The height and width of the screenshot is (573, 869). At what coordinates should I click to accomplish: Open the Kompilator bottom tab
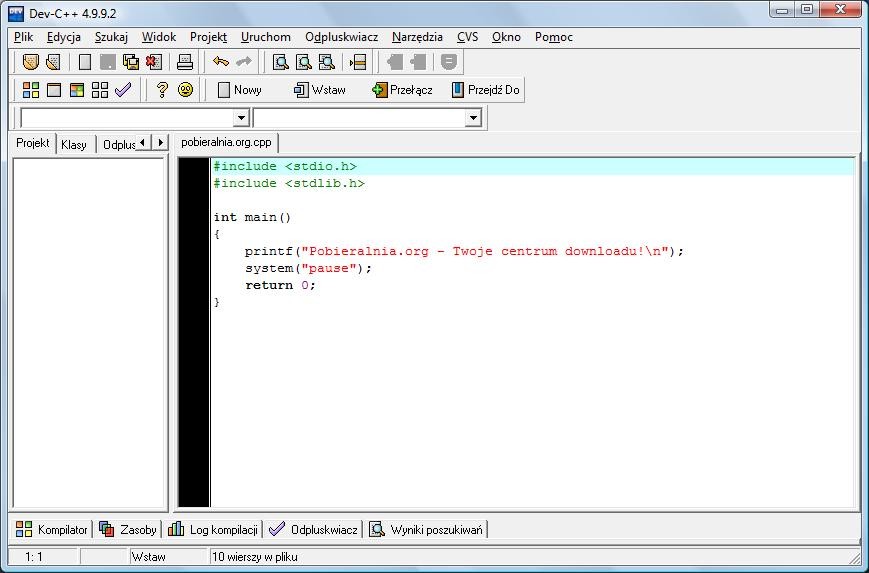[51, 529]
